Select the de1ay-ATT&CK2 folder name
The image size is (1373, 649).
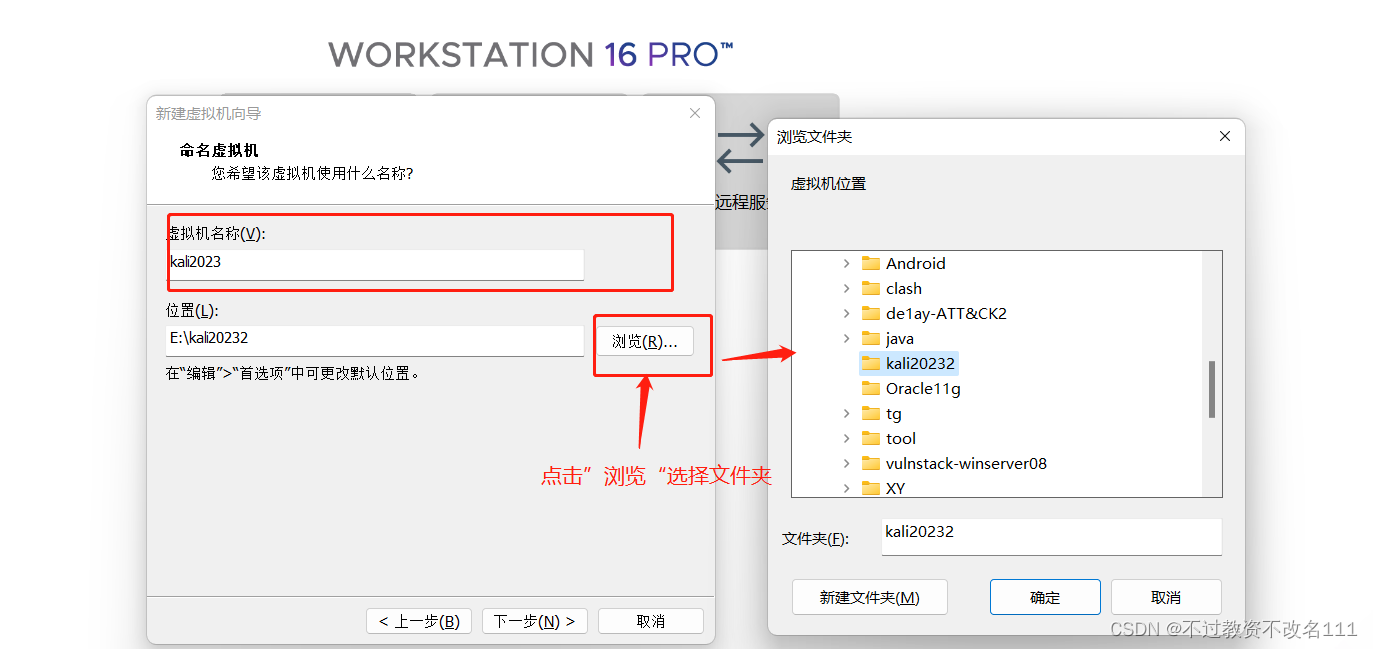[x=946, y=313]
